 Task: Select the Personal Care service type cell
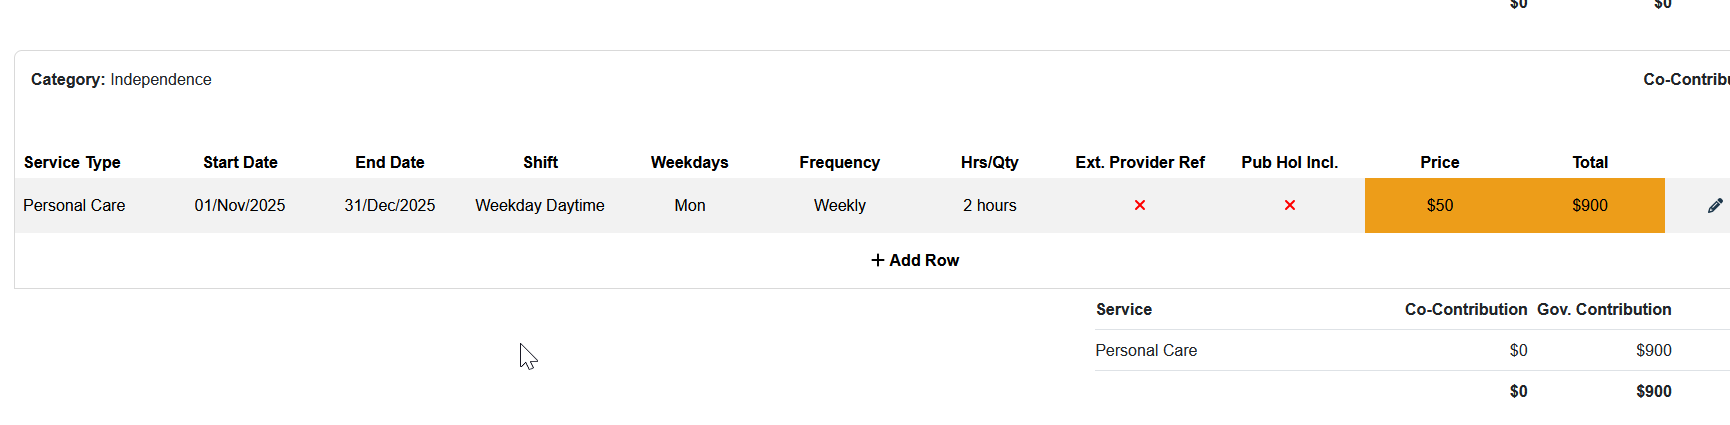tap(74, 205)
